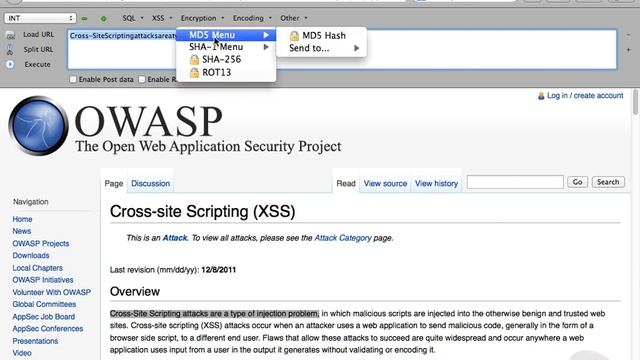Screen dimensions: 640x360
Task: Open the View source tab
Action: [385, 184]
